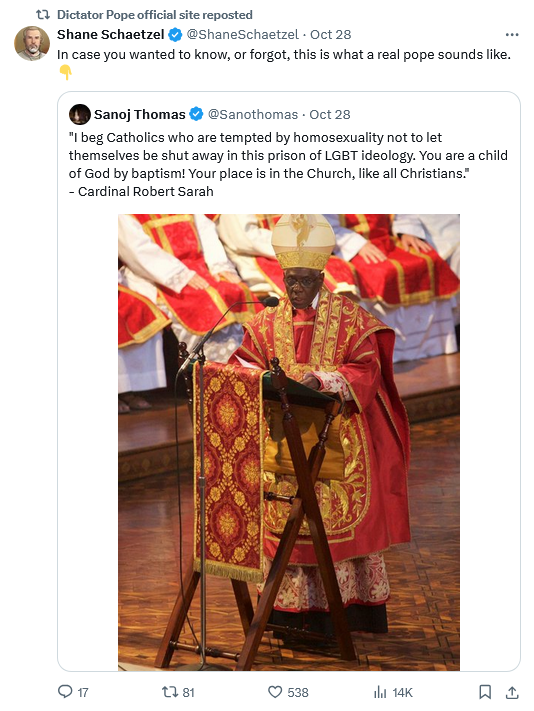
Task: Open the @ShaneSchaetzel handle link
Action: 243,34
